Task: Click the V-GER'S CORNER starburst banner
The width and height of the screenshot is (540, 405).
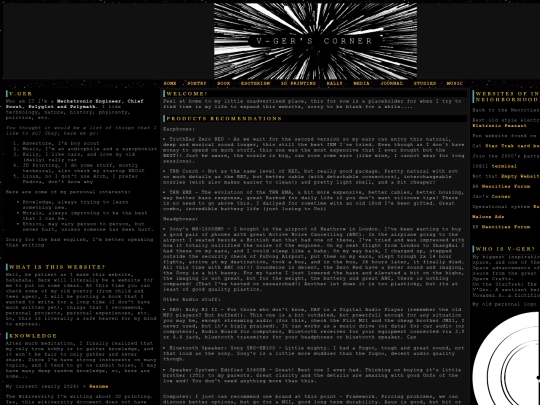Action: click(x=315, y=41)
